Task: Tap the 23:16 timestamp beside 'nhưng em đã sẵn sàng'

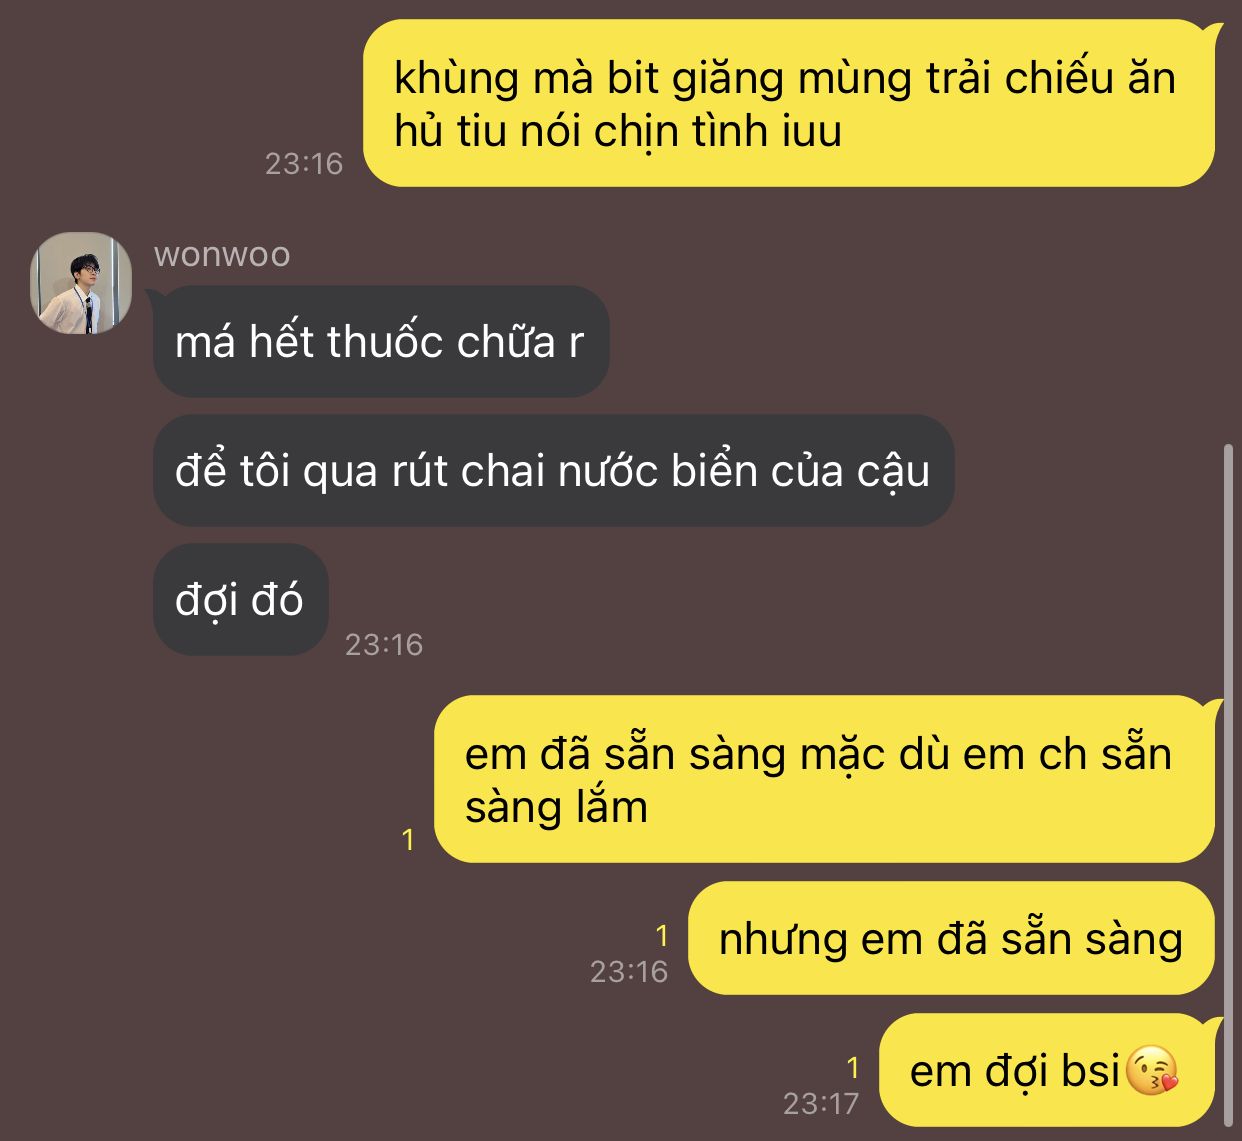Action: tap(628, 971)
